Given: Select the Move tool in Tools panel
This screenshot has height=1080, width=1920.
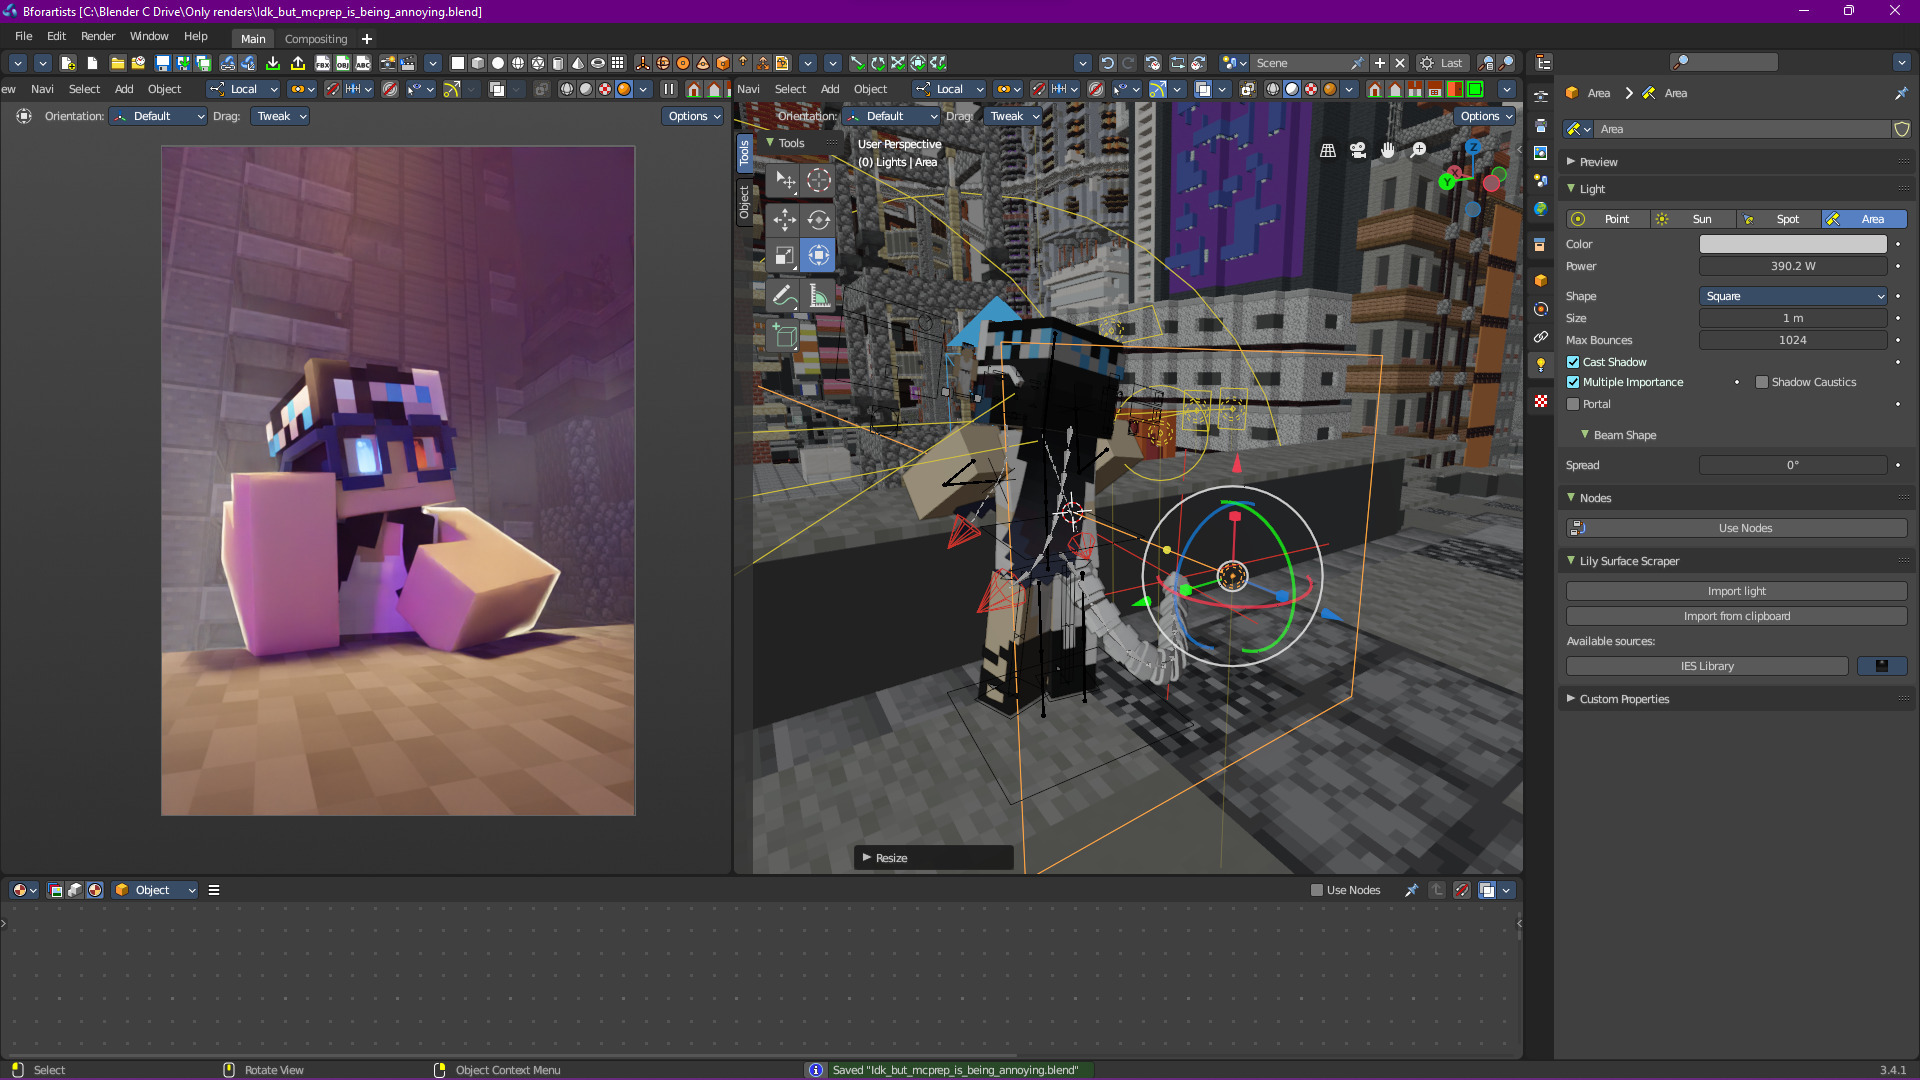Looking at the screenshot, I should 785,219.
